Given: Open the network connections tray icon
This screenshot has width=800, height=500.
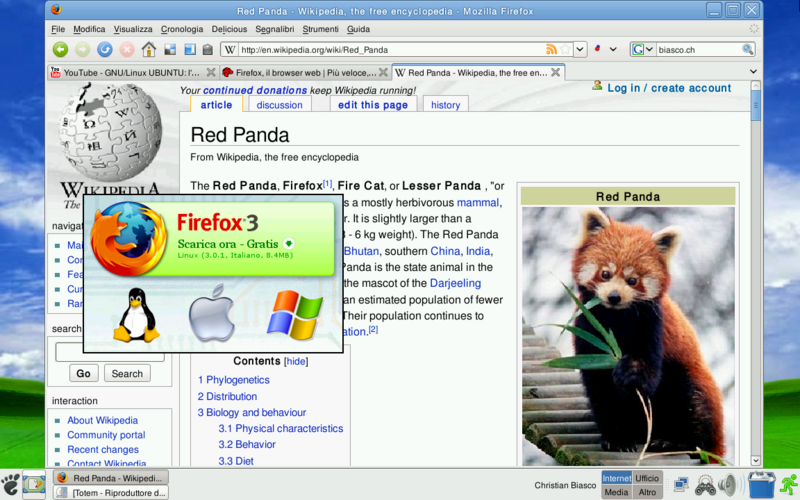Looking at the screenshot, I should pyautogui.click(x=681, y=484).
